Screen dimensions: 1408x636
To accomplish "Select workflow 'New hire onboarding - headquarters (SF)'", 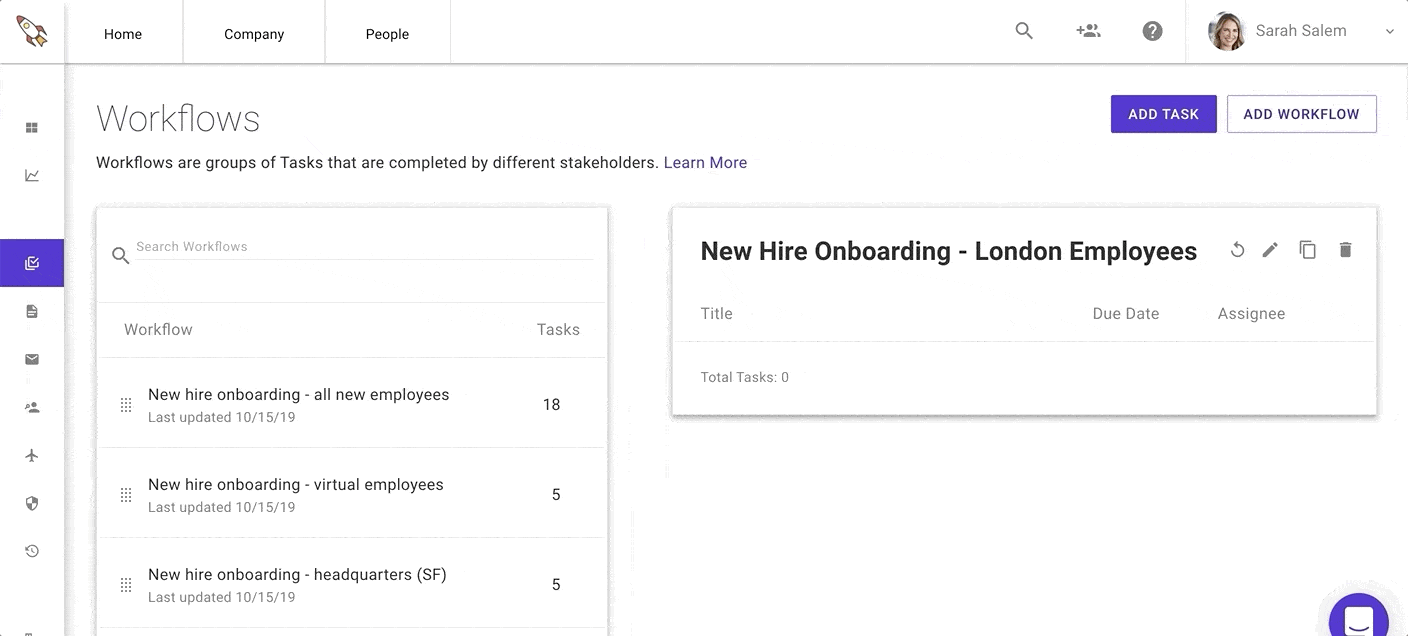I will pos(352,583).
